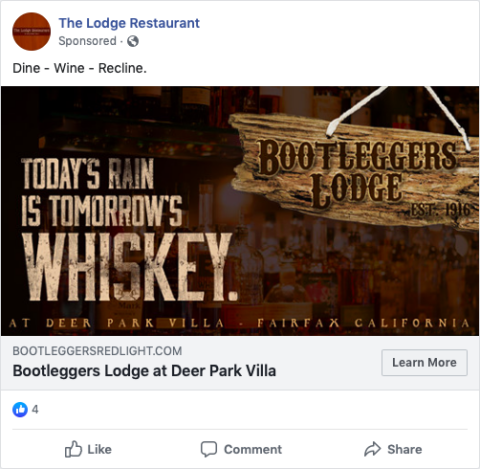The height and width of the screenshot is (469, 480).
Task: Open the BOOTLEGGERSREDLIGHT.COM link
Action: click(97, 351)
